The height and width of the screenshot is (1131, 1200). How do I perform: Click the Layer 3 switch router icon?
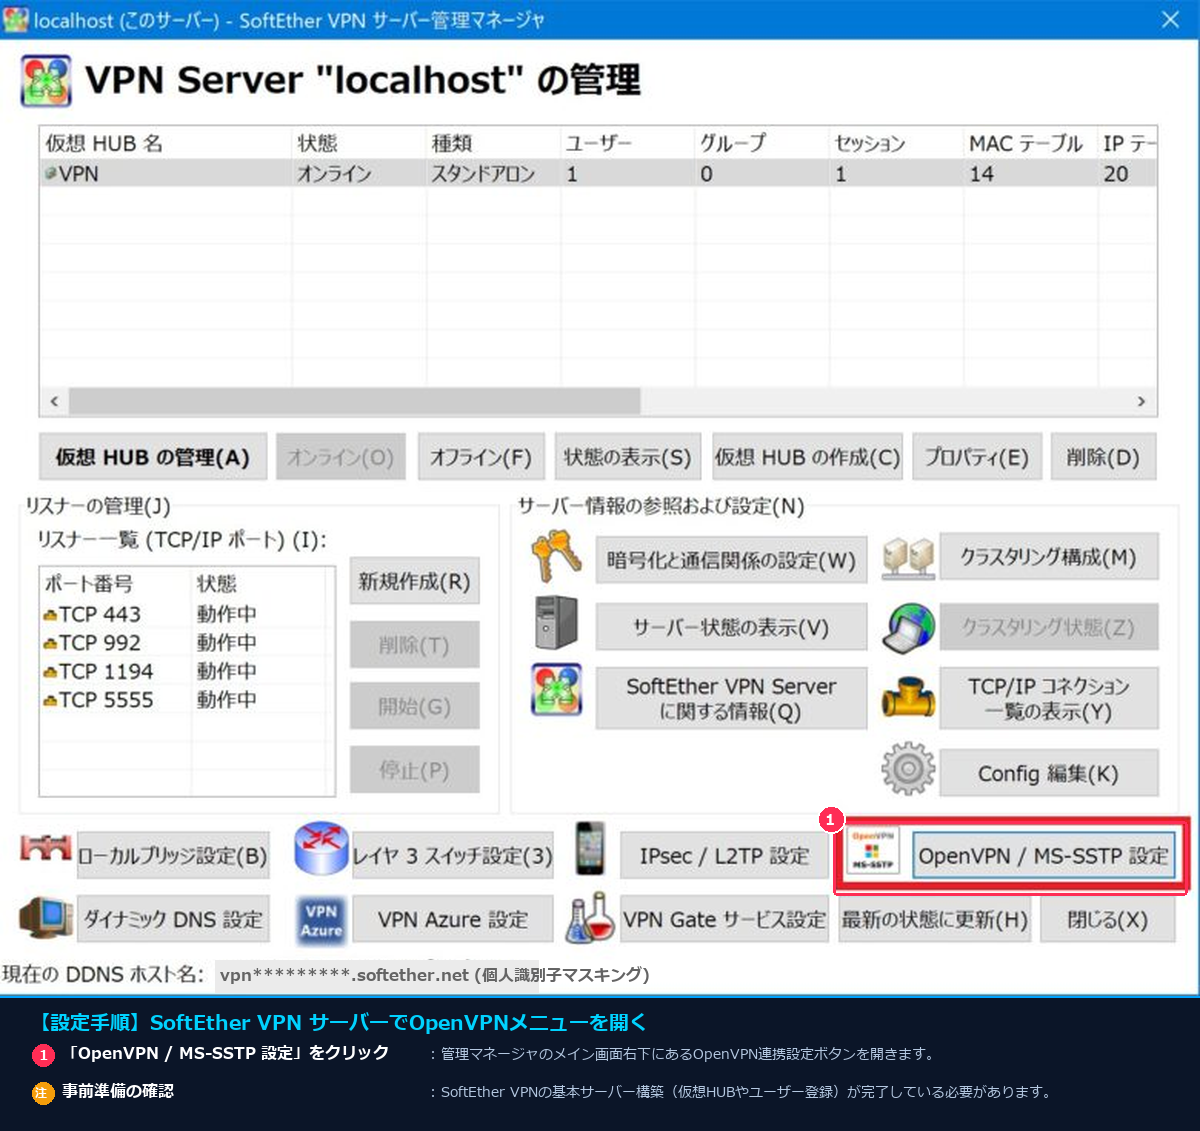tap(321, 849)
